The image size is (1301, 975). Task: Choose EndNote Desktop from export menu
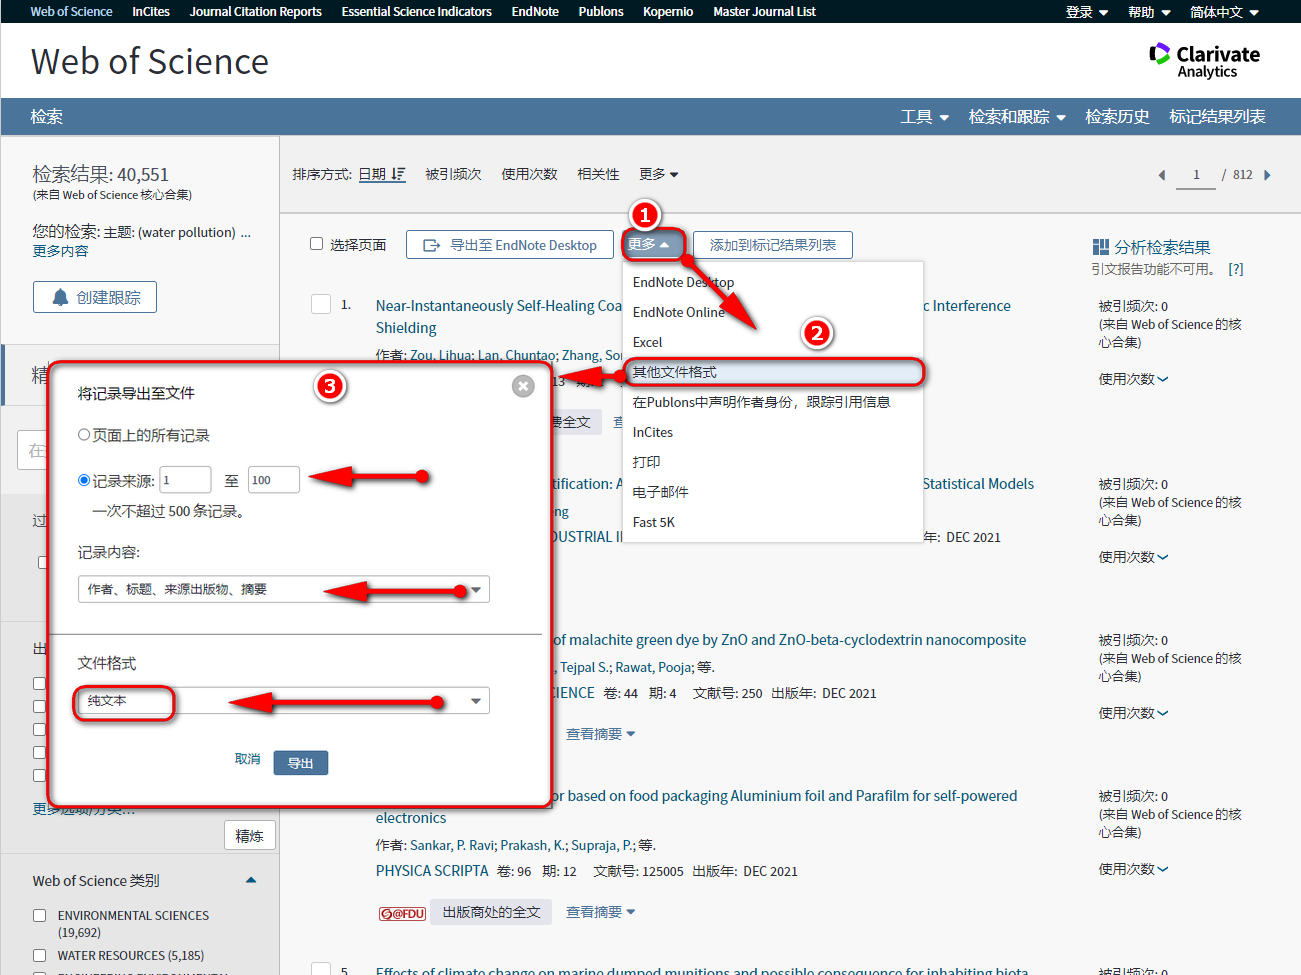pos(683,282)
